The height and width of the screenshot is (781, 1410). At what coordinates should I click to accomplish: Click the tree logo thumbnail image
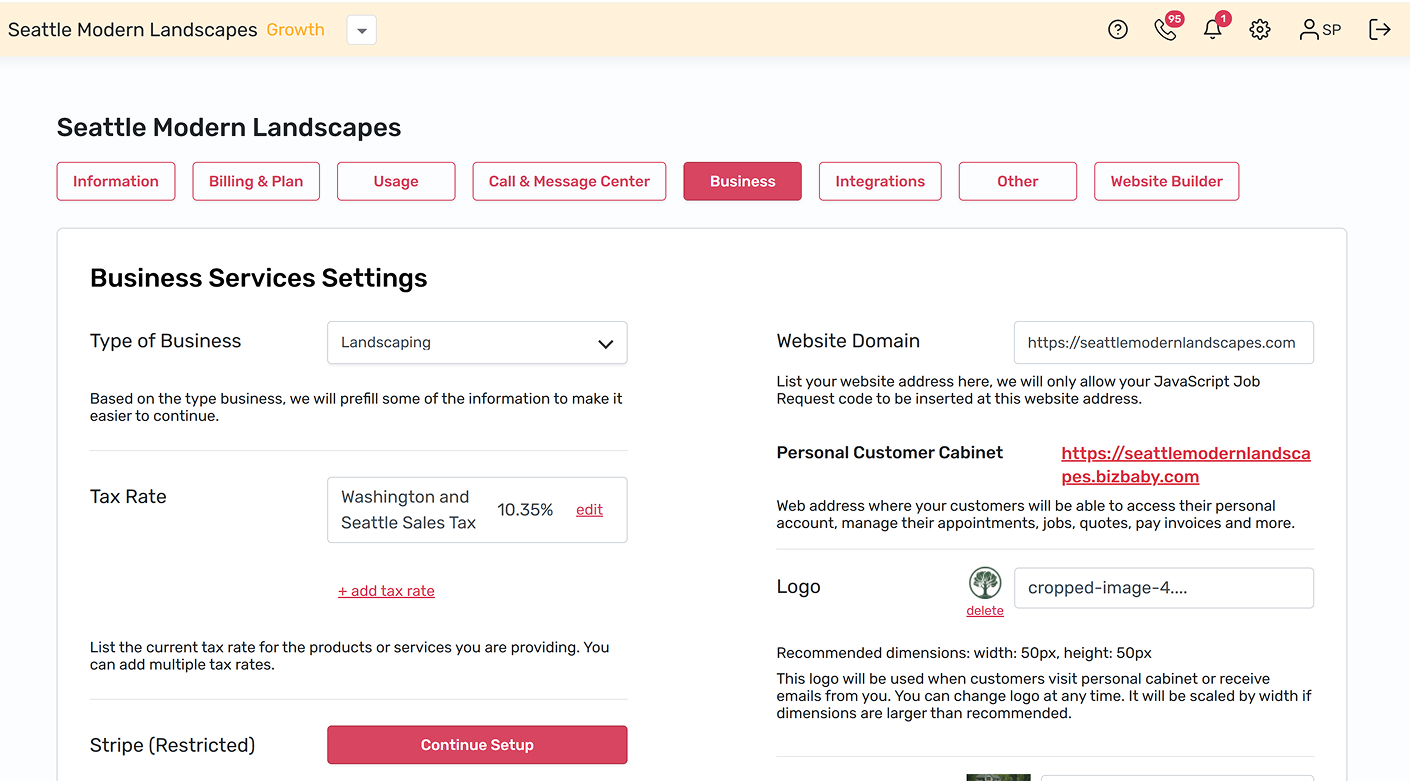[x=985, y=583]
